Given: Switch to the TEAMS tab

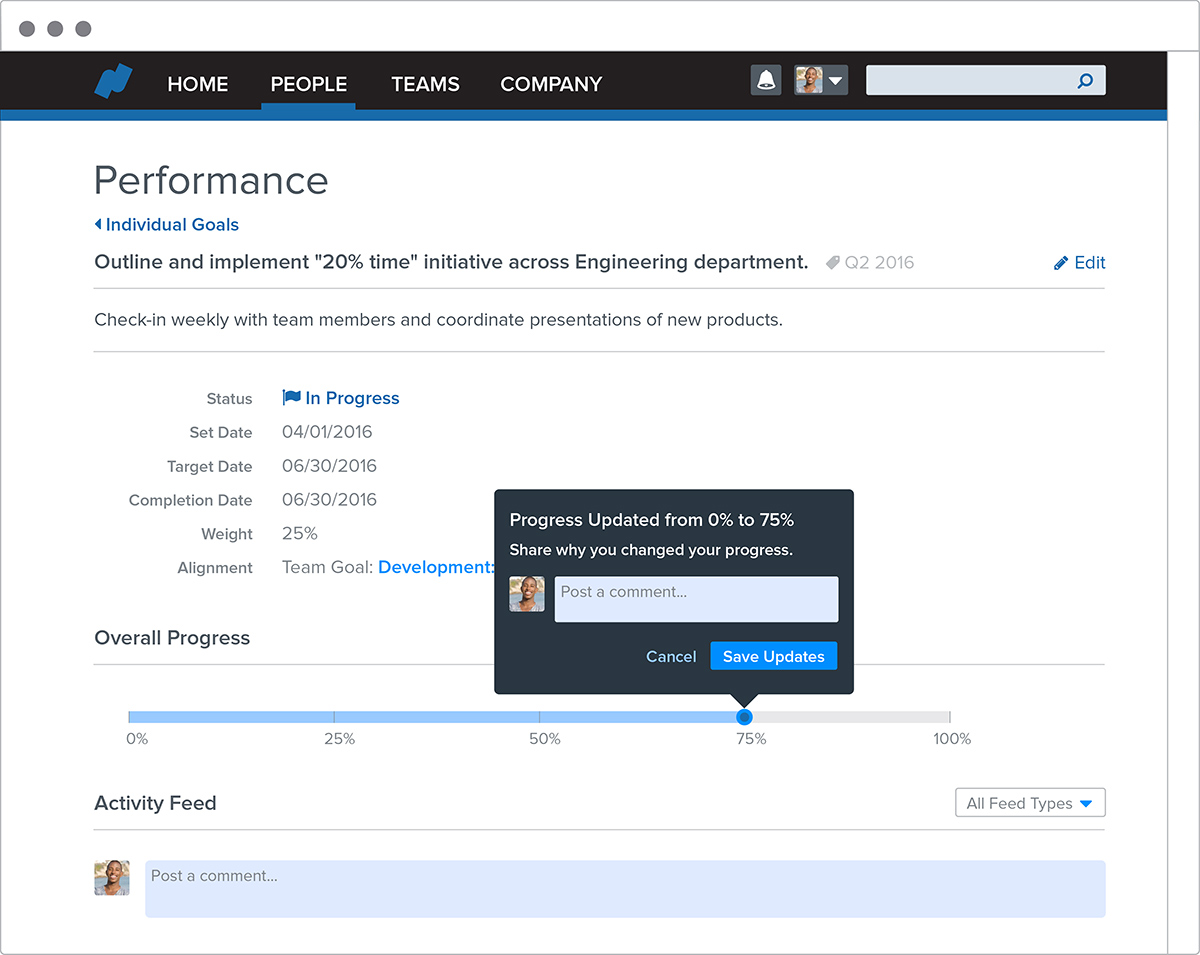Looking at the screenshot, I should (425, 84).
